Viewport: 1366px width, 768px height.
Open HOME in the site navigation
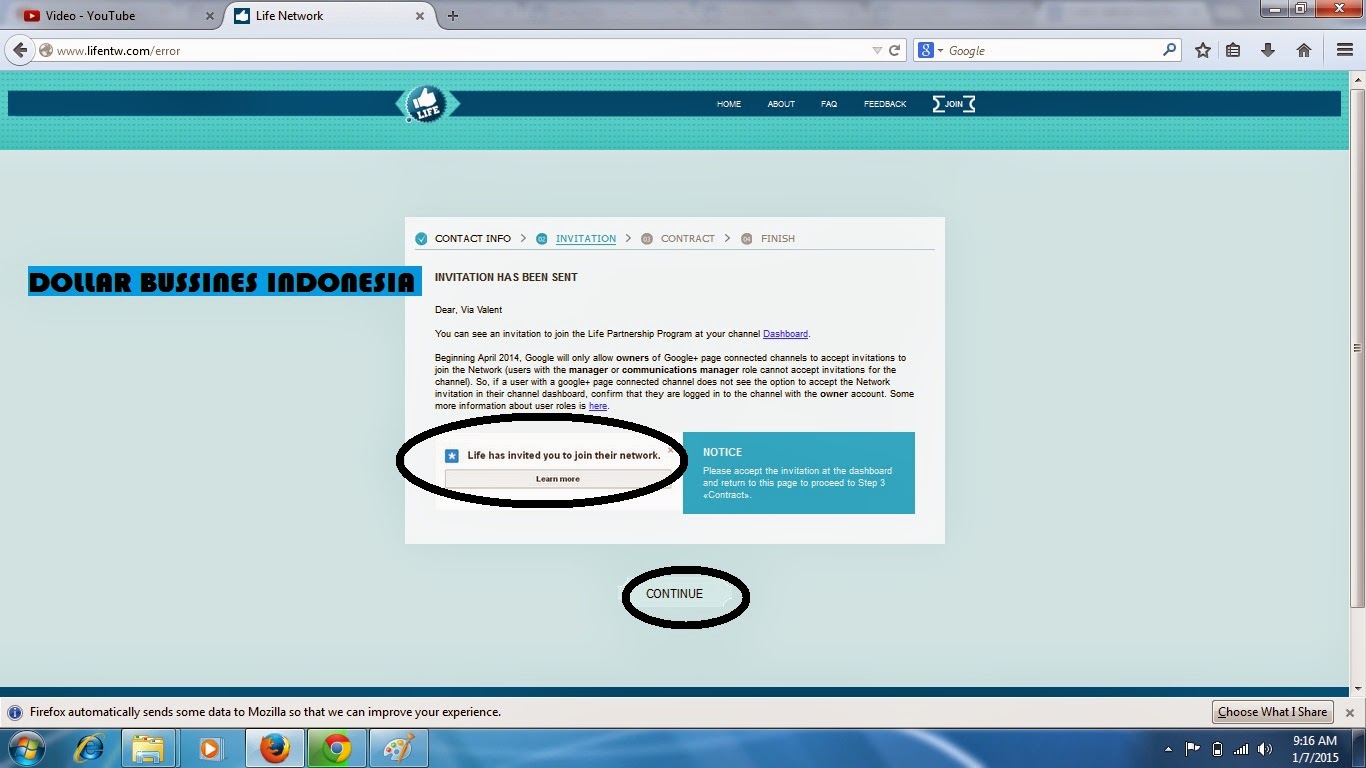pos(729,104)
